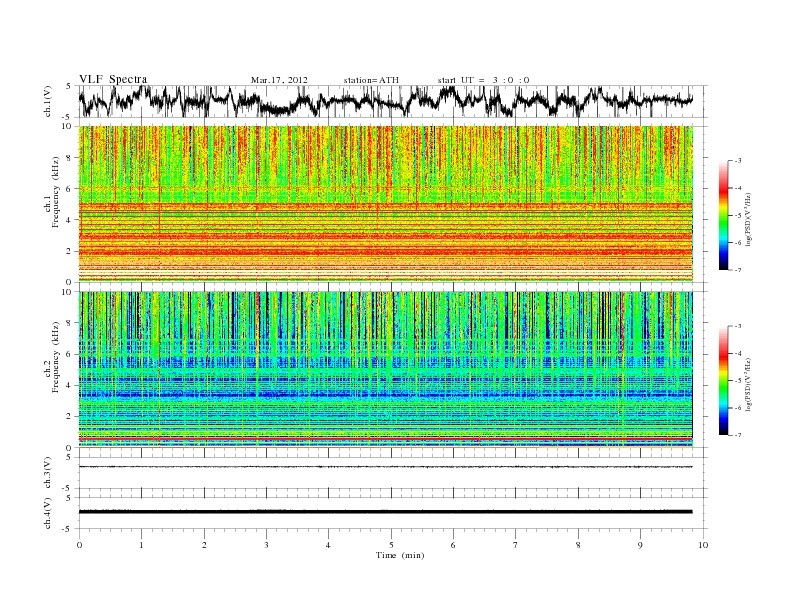Click the ch.3 voltage trace line
Viewport: 792px width, 612px height.
(x=385, y=467)
